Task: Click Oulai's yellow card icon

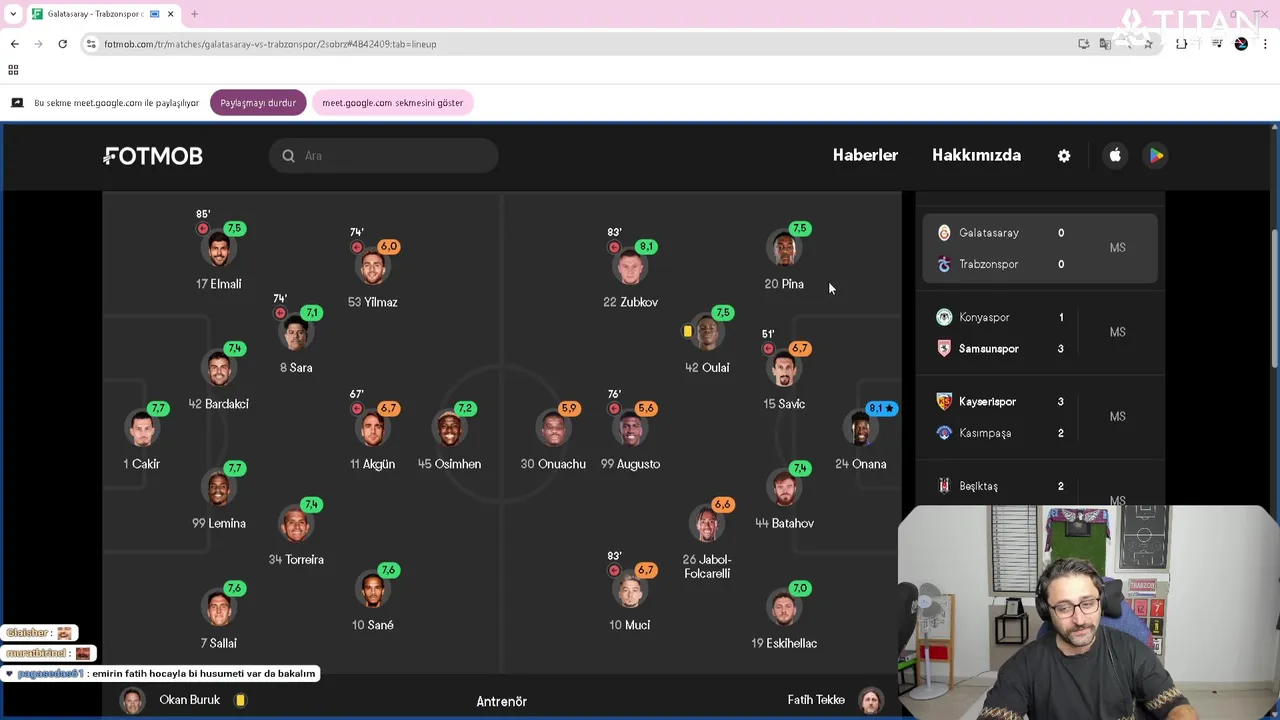Action: (687, 331)
